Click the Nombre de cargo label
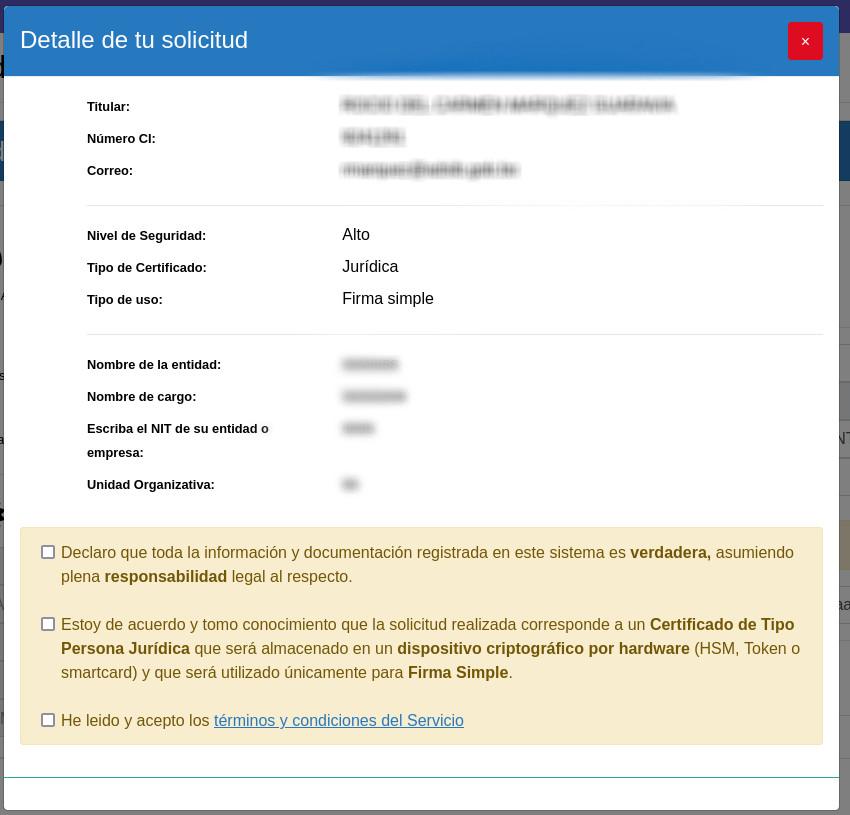This screenshot has height=815, width=850. 141,397
